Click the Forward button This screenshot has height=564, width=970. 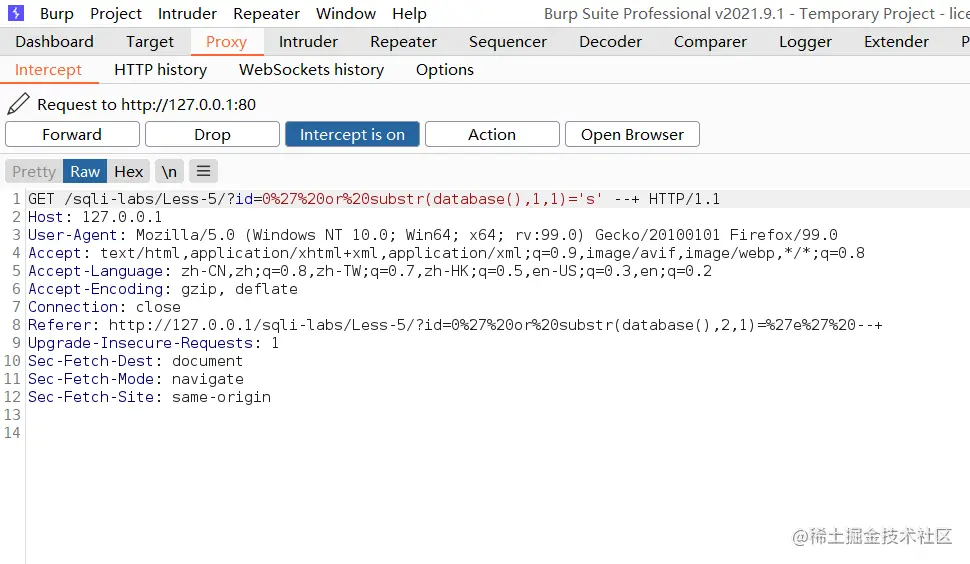72,134
